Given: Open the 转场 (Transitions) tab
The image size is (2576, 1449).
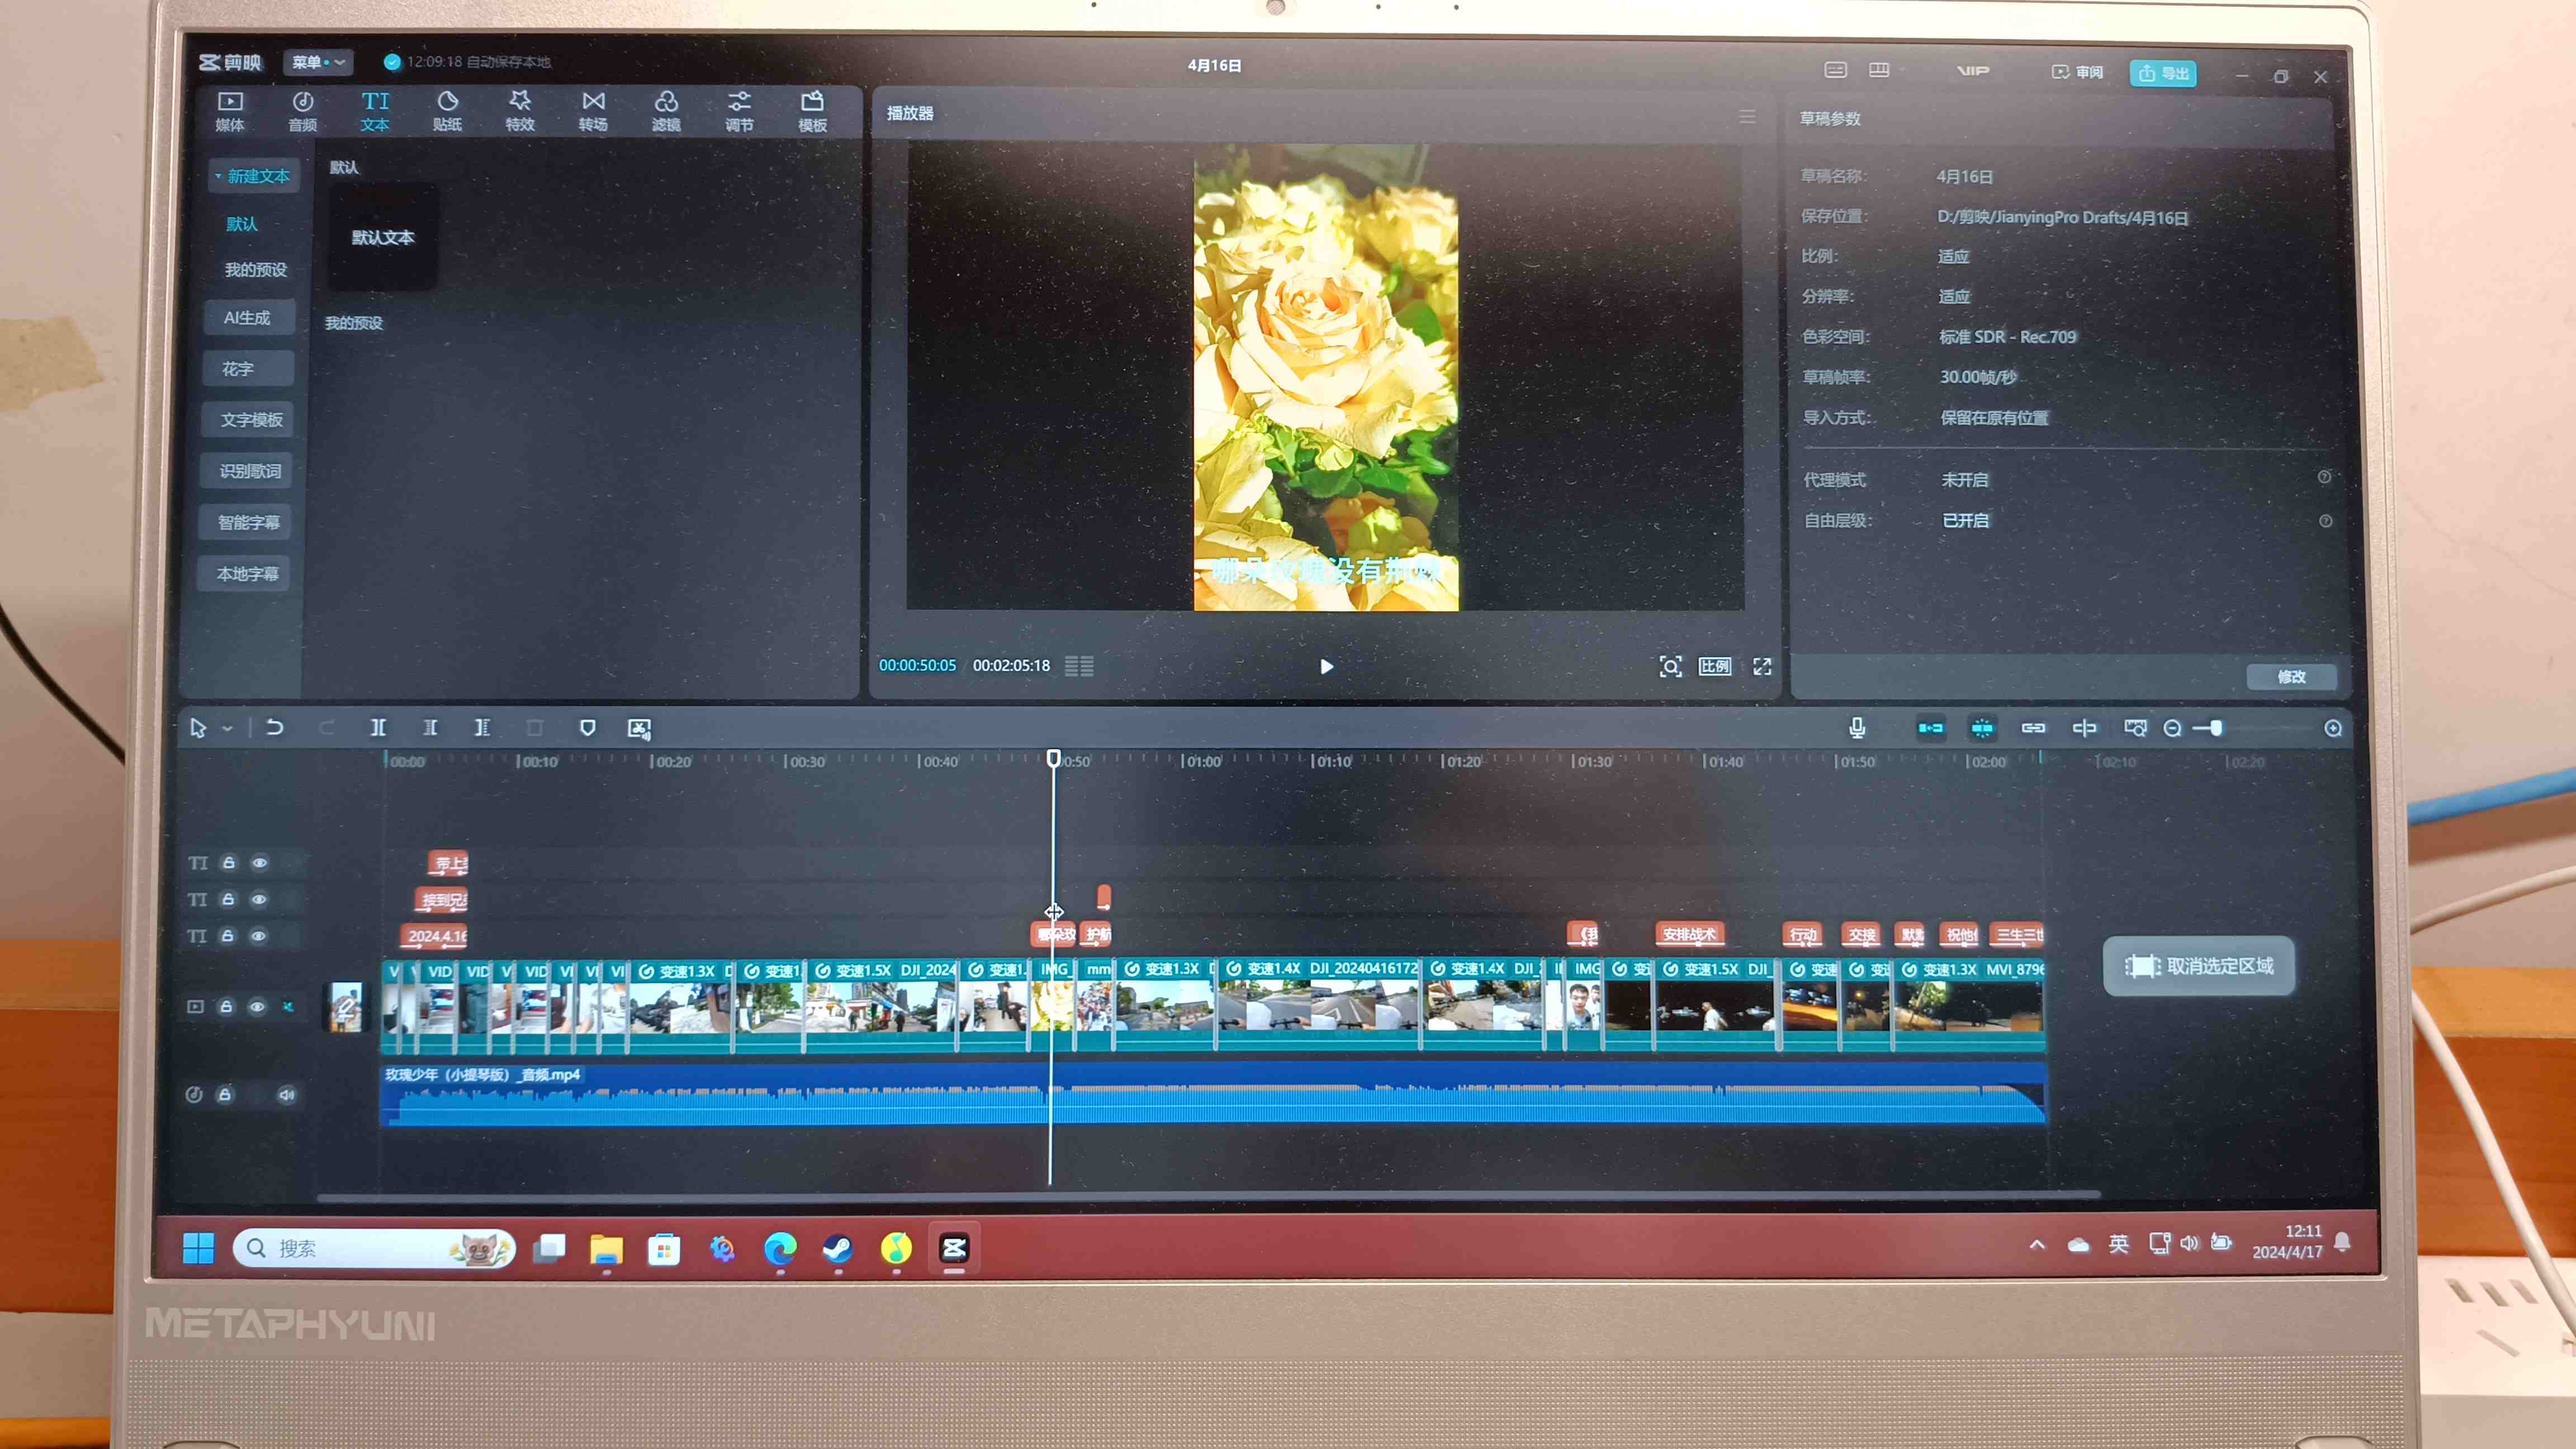Looking at the screenshot, I should coord(593,111).
